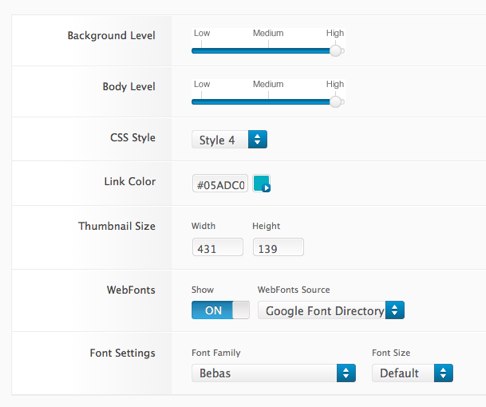Expand the WebFonts Source dropdown
This screenshot has height=407, width=486.
[331, 310]
